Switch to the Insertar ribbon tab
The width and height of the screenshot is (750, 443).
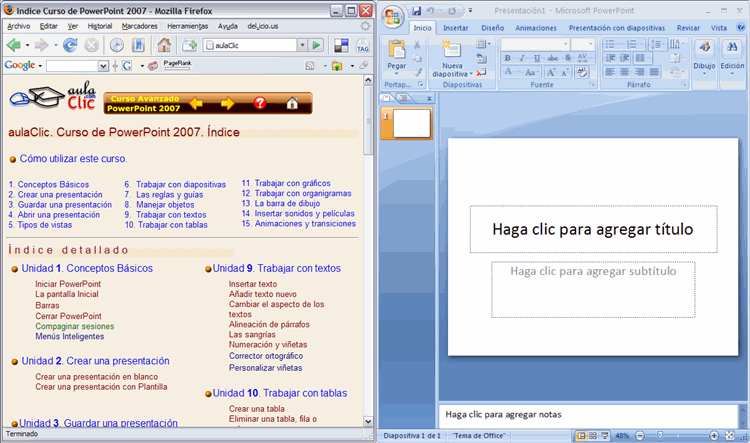coord(456,28)
